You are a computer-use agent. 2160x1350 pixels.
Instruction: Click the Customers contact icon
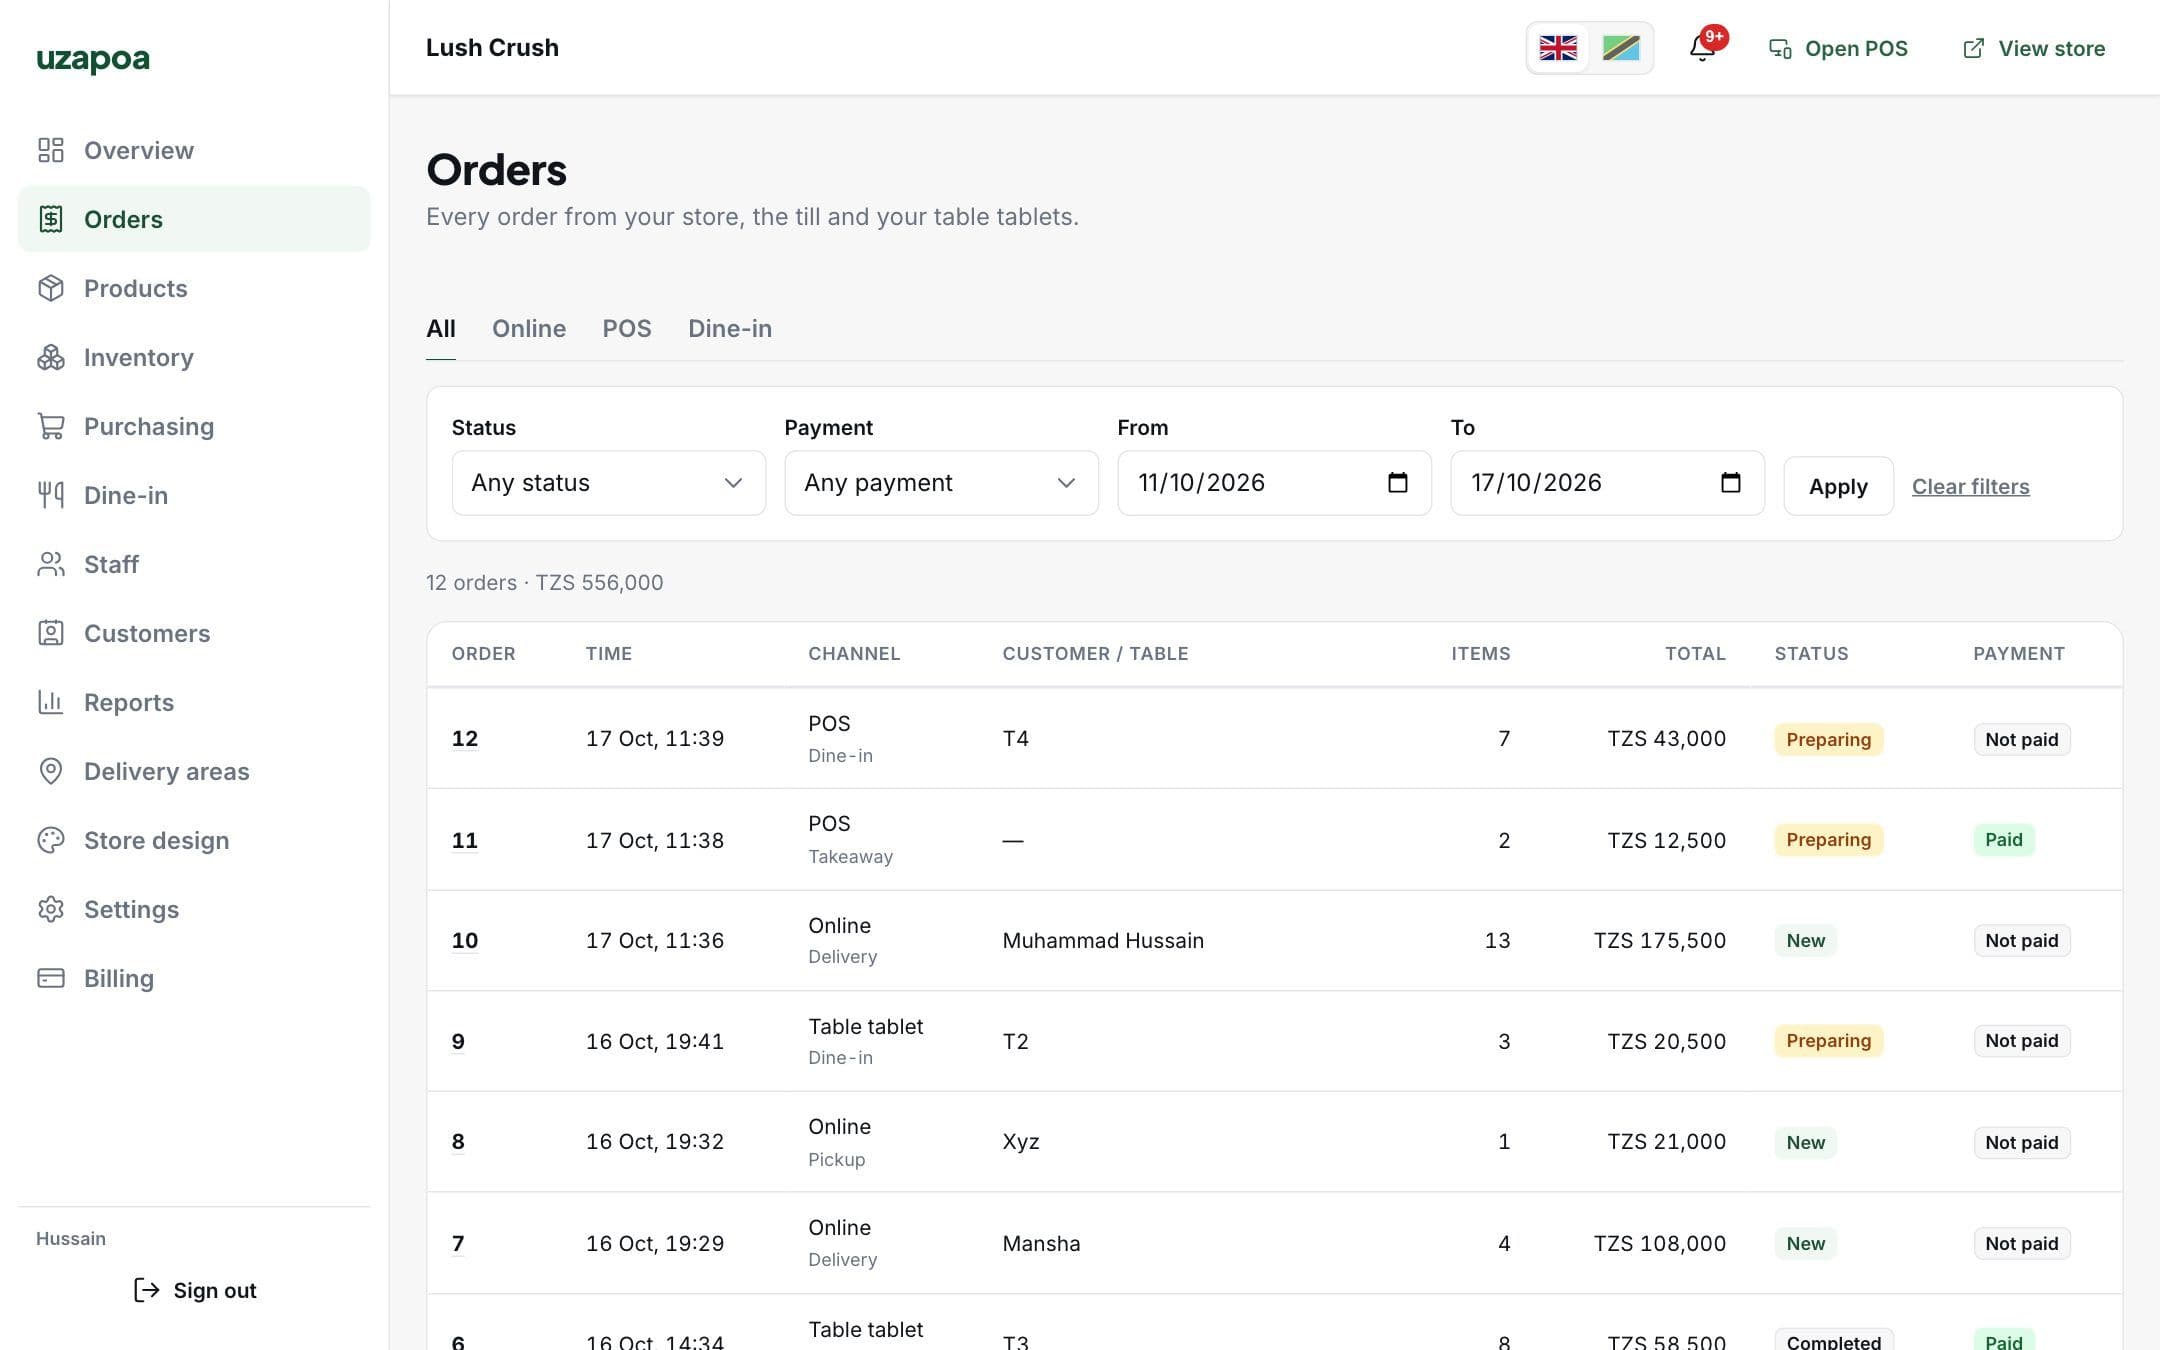coord(51,633)
